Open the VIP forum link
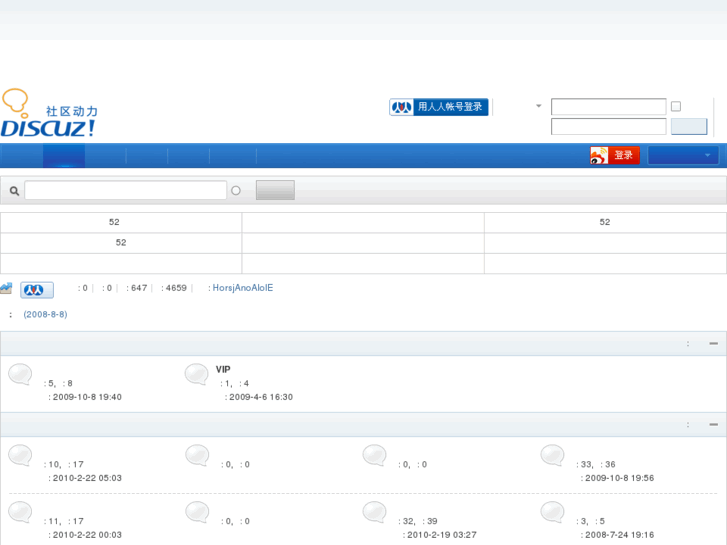This screenshot has width=727, height=545. coord(223,370)
